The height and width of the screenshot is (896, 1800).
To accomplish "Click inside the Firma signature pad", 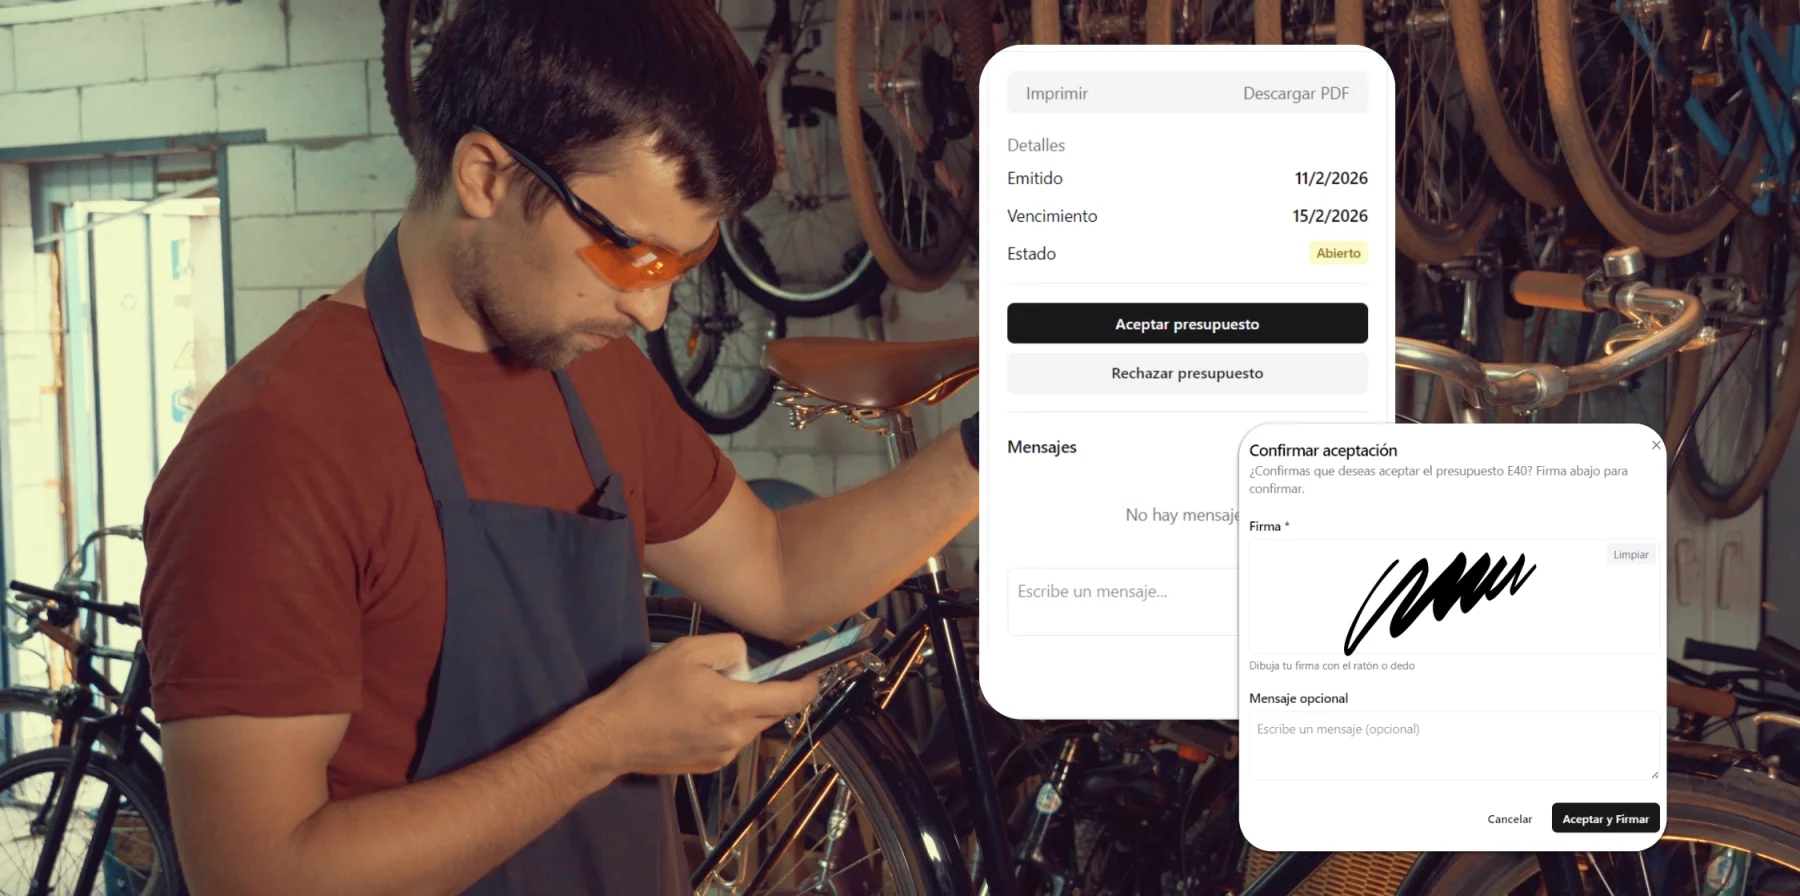I will pos(1454,597).
